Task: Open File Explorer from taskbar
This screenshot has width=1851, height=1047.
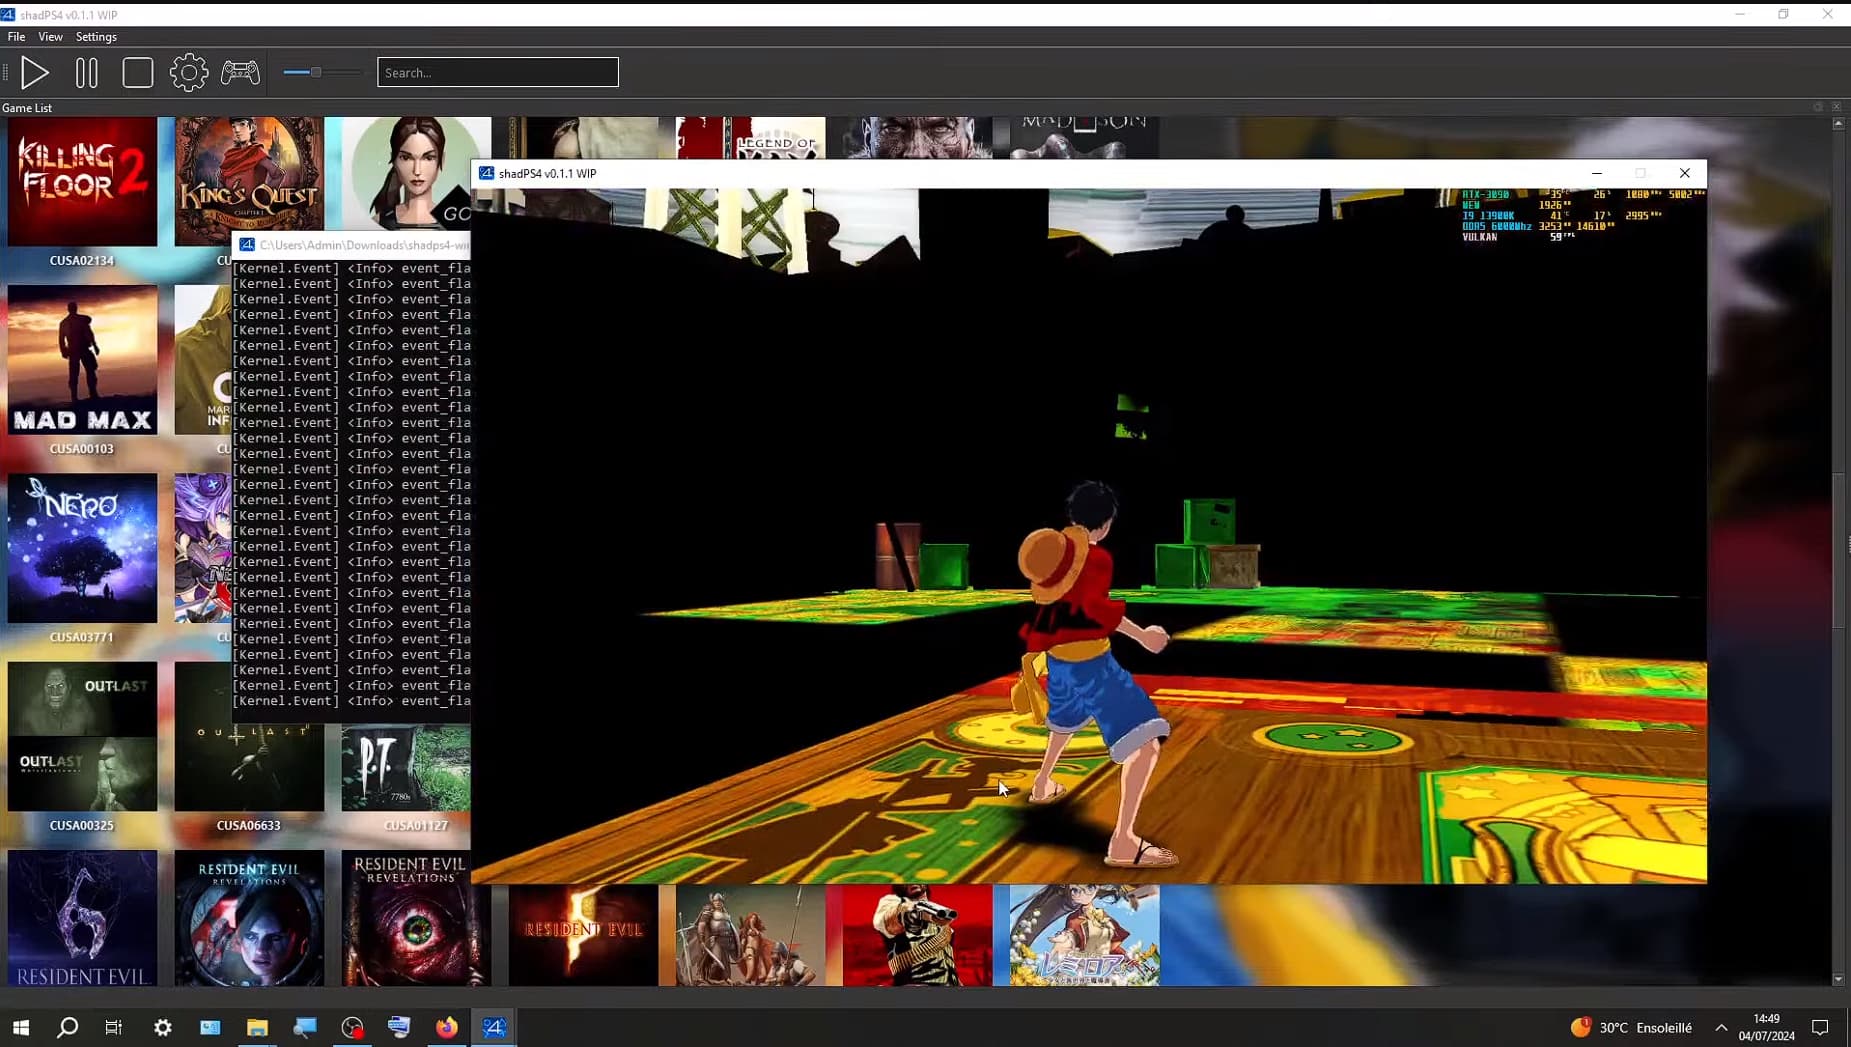Action: coord(257,1027)
